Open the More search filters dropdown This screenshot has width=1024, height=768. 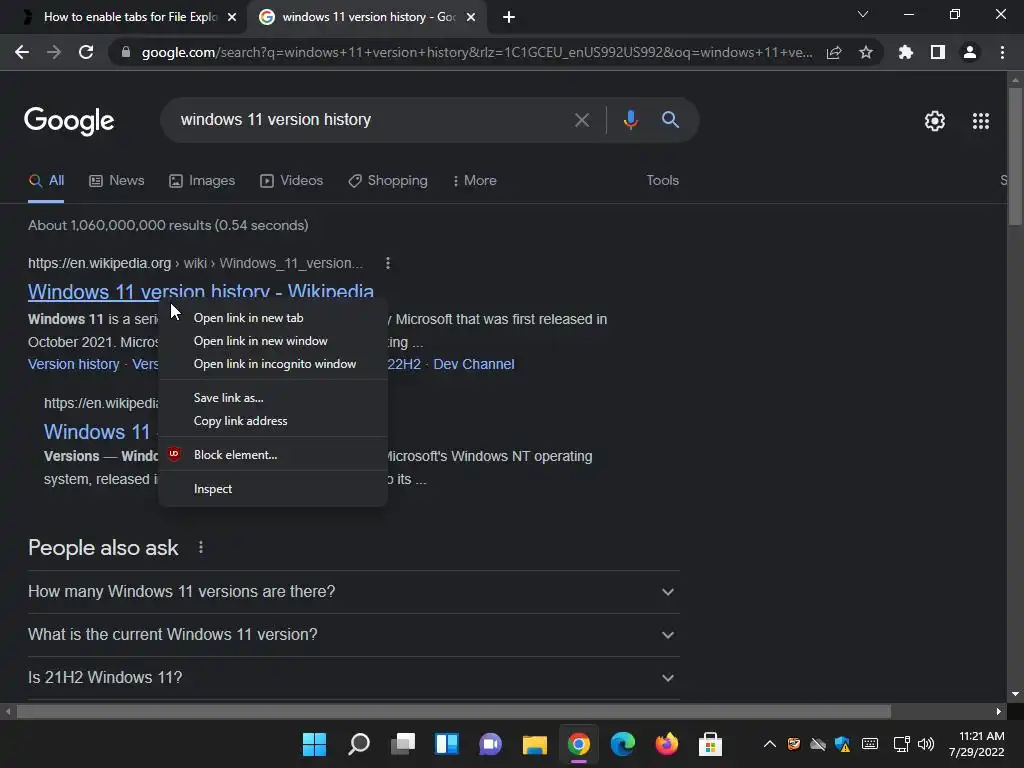tap(475, 181)
